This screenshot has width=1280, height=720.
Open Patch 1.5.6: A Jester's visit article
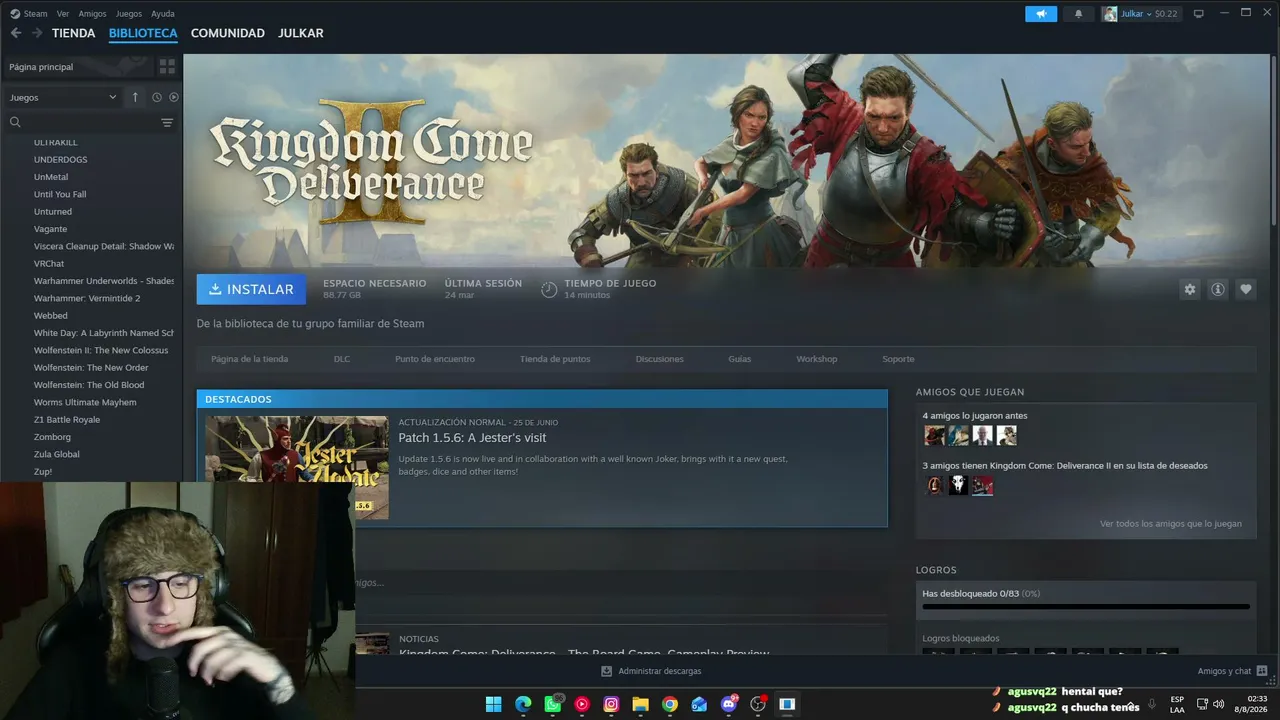tap(472, 438)
